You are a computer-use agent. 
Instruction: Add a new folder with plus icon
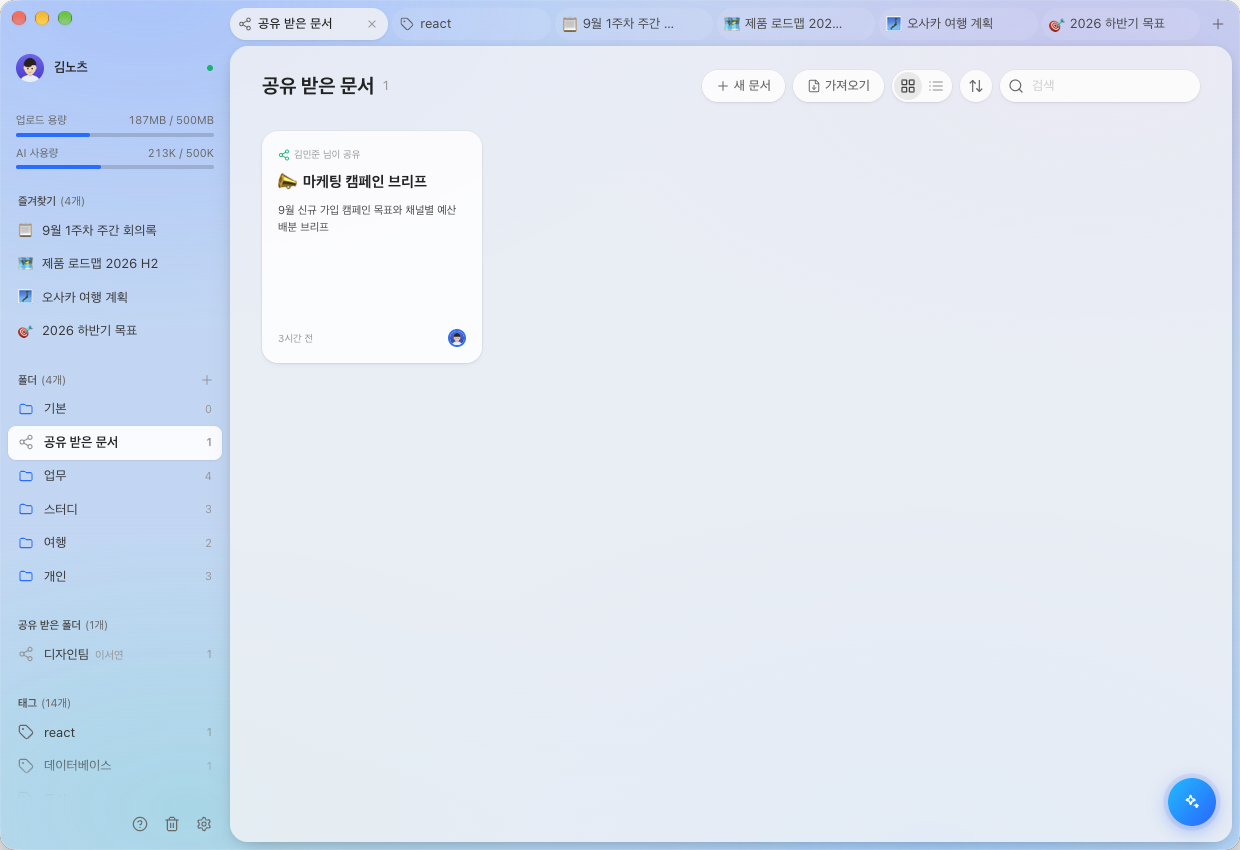(x=207, y=380)
